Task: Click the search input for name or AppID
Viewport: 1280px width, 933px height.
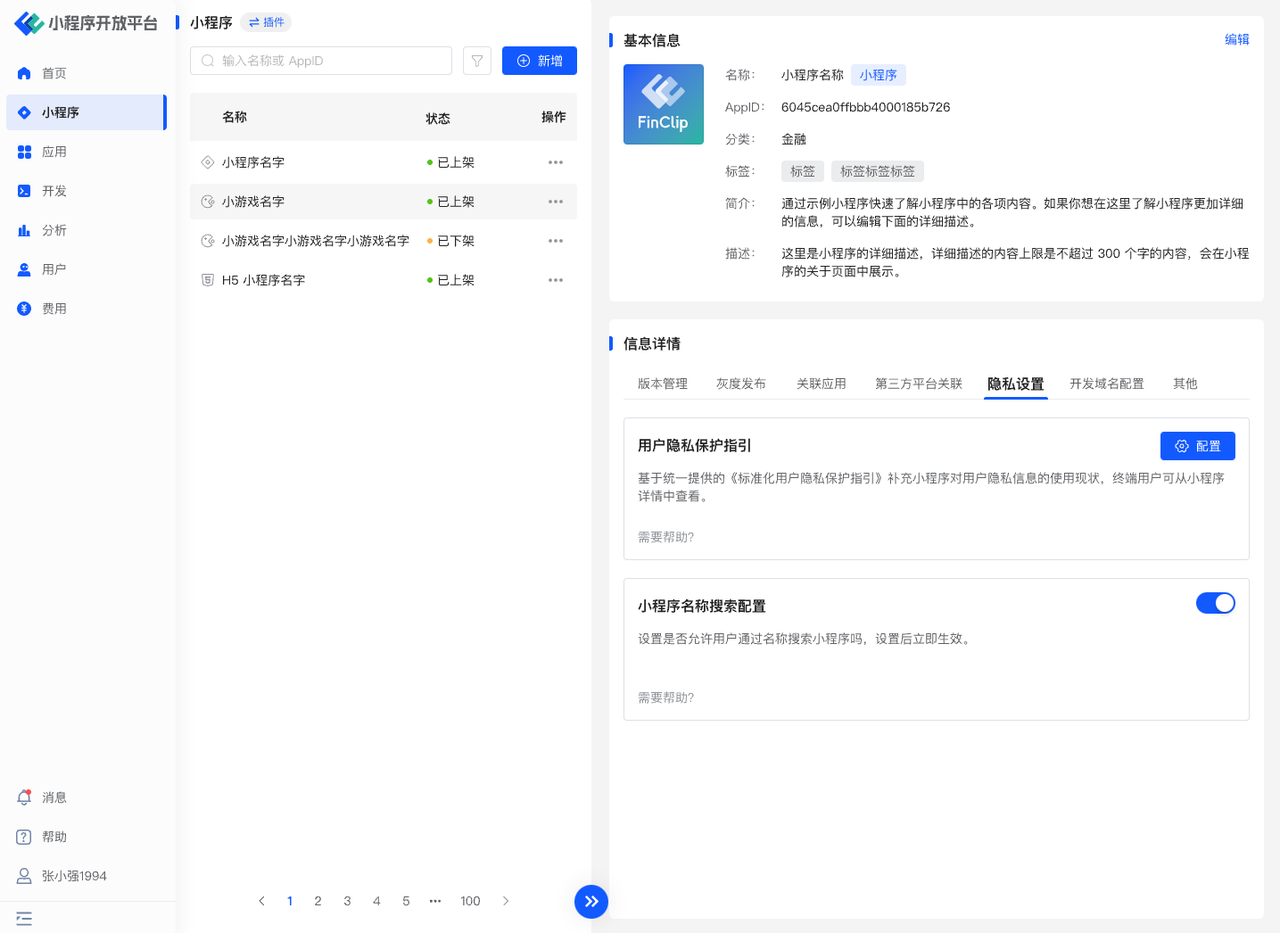Action: pos(330,61)
